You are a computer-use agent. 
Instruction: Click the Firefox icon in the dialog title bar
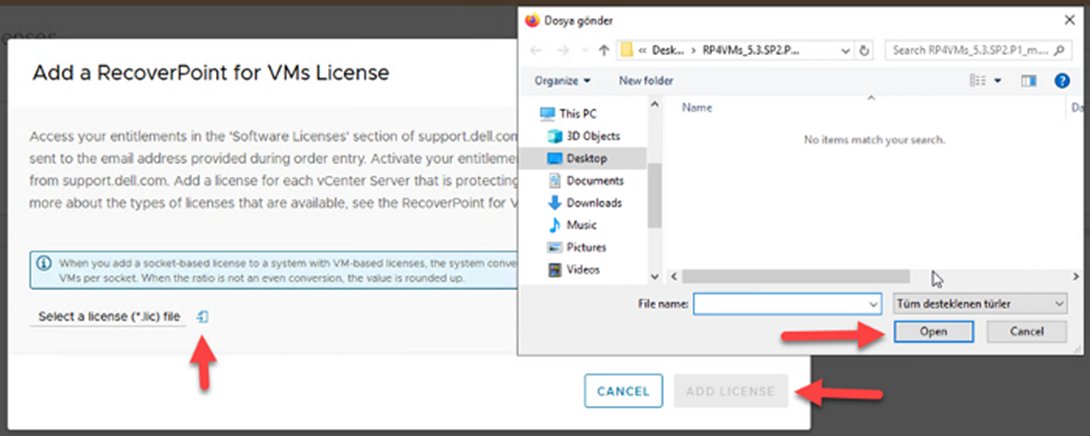click(x=532, y=20)
